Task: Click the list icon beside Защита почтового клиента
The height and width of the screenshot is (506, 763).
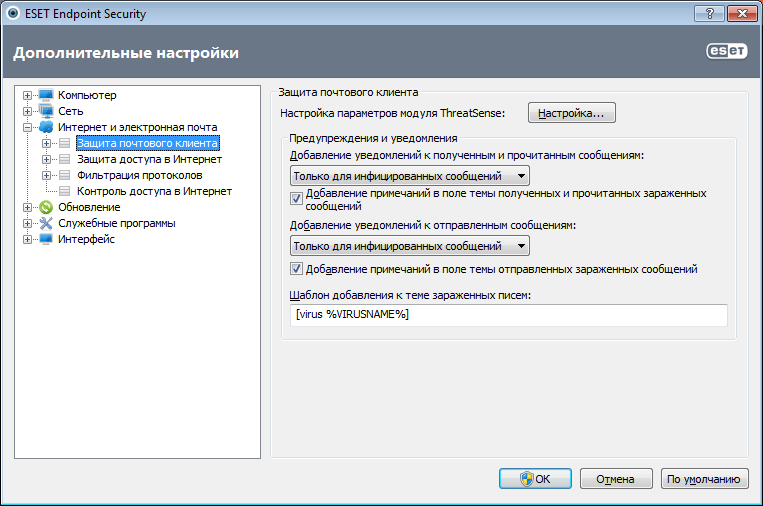Action: pyautogui.click(x=65, y=143)
